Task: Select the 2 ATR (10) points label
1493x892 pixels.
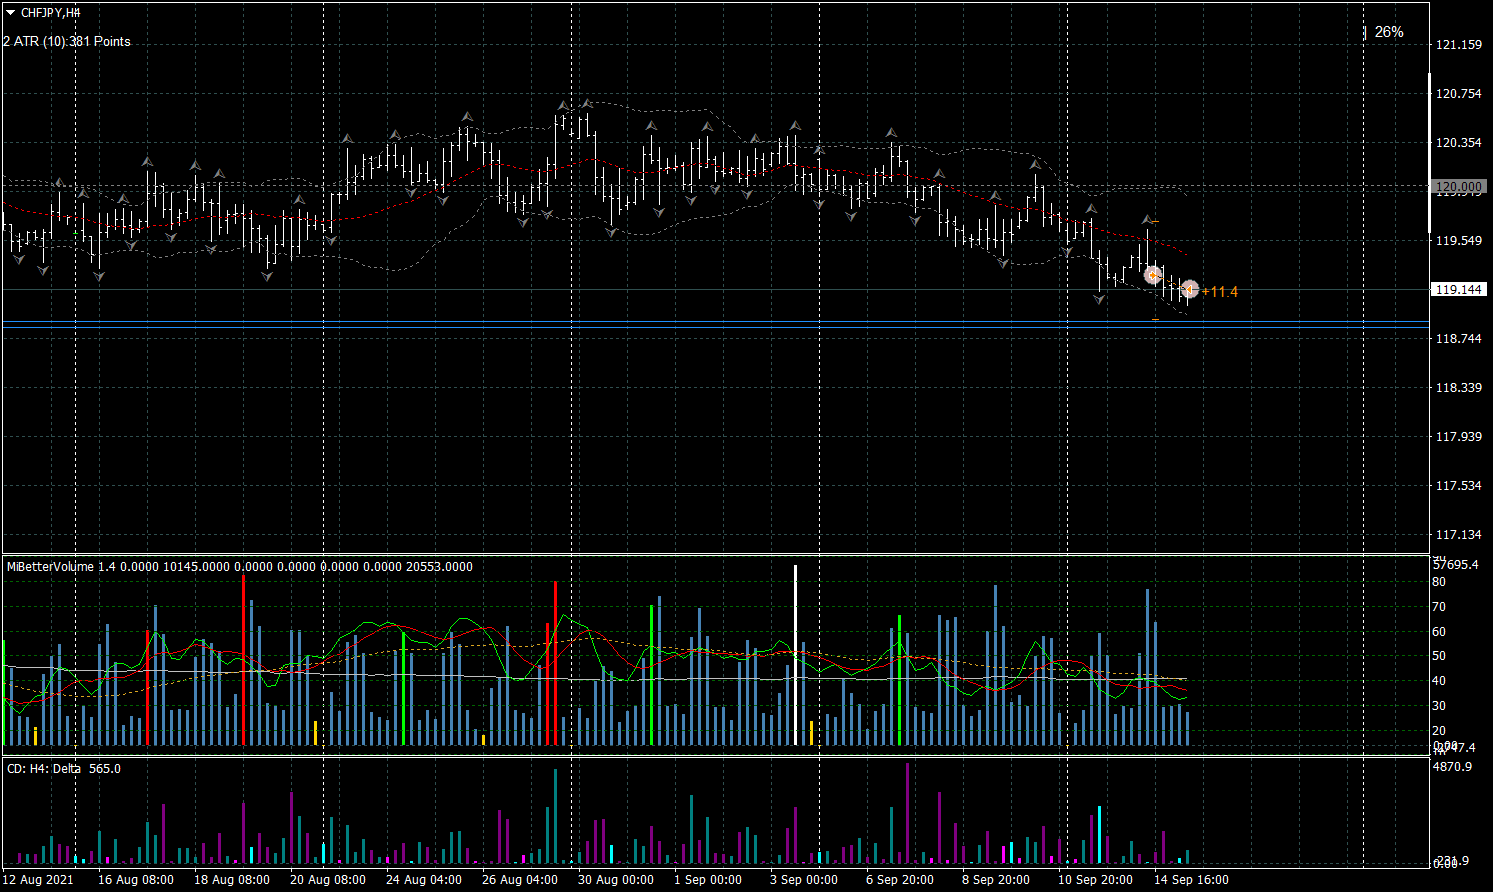Action: point(67,41)
